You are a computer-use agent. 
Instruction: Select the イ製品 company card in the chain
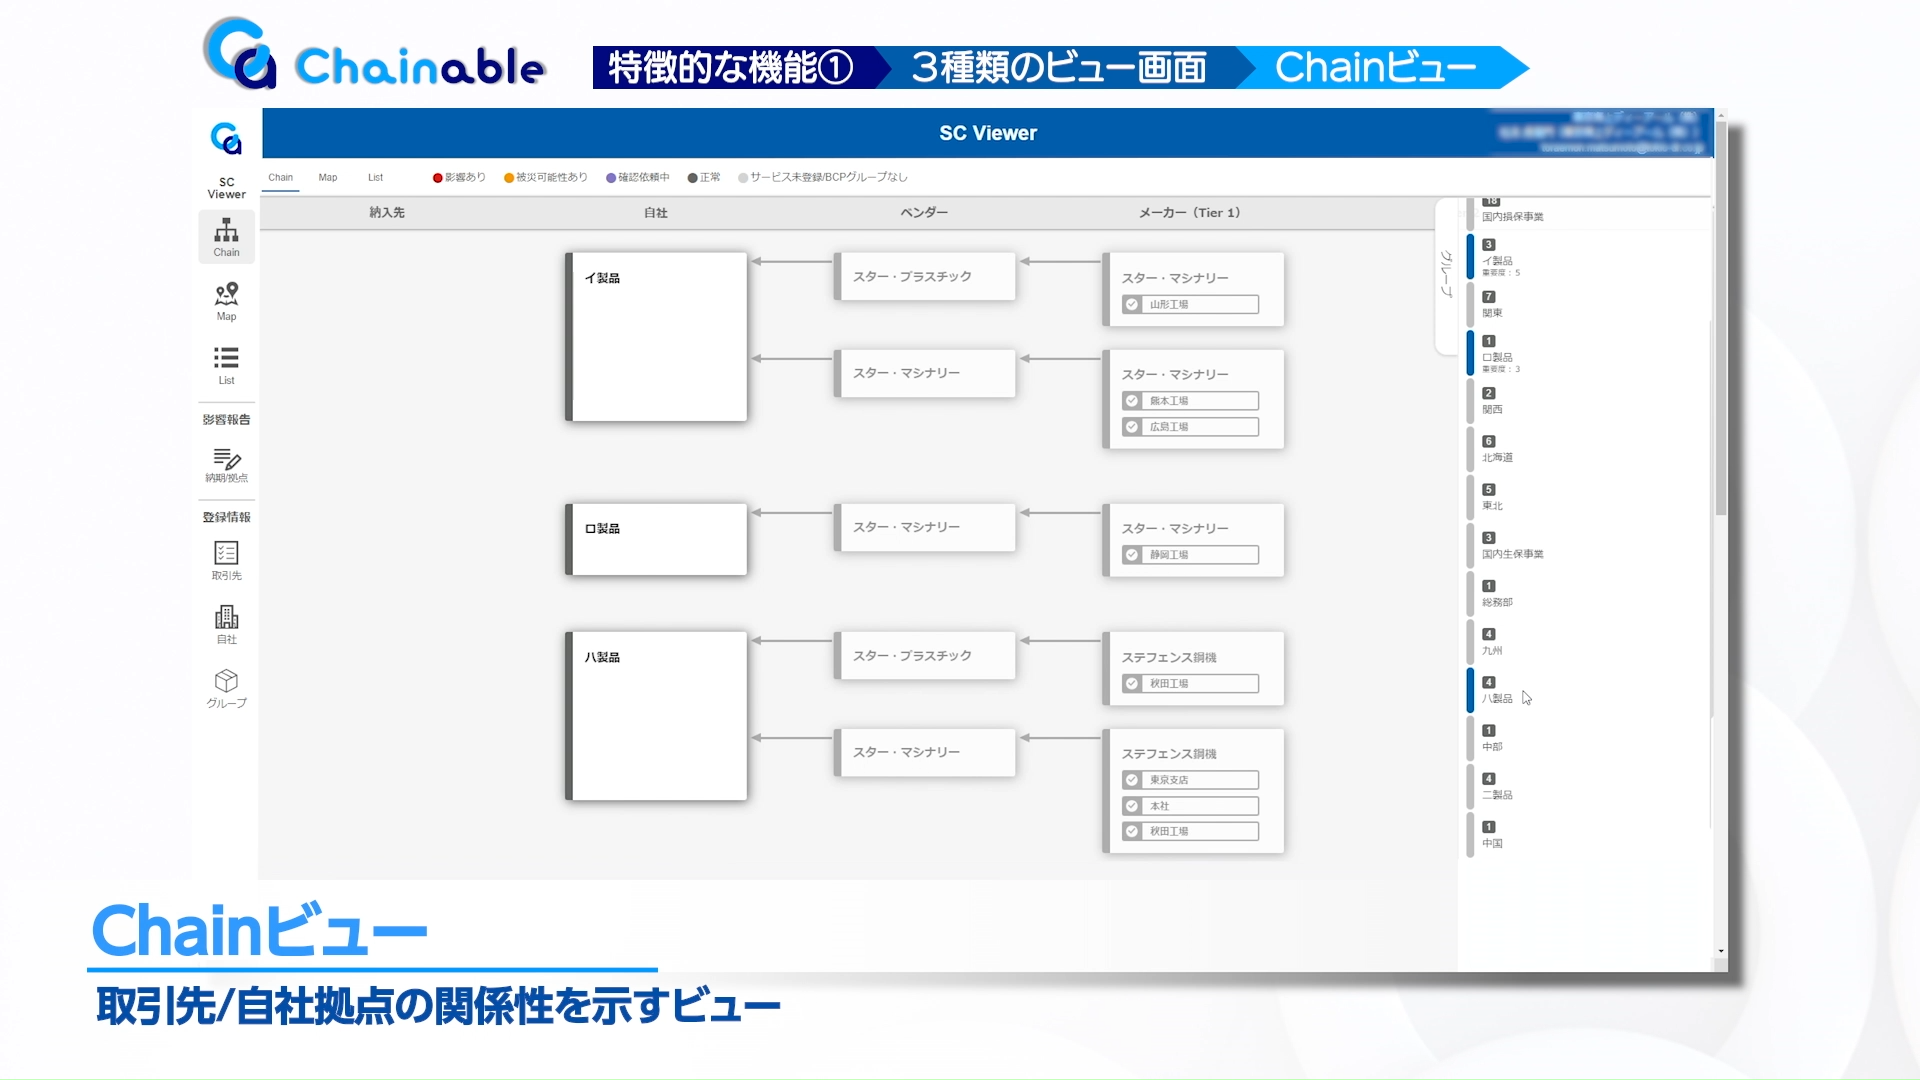click(x=657, y=337)
